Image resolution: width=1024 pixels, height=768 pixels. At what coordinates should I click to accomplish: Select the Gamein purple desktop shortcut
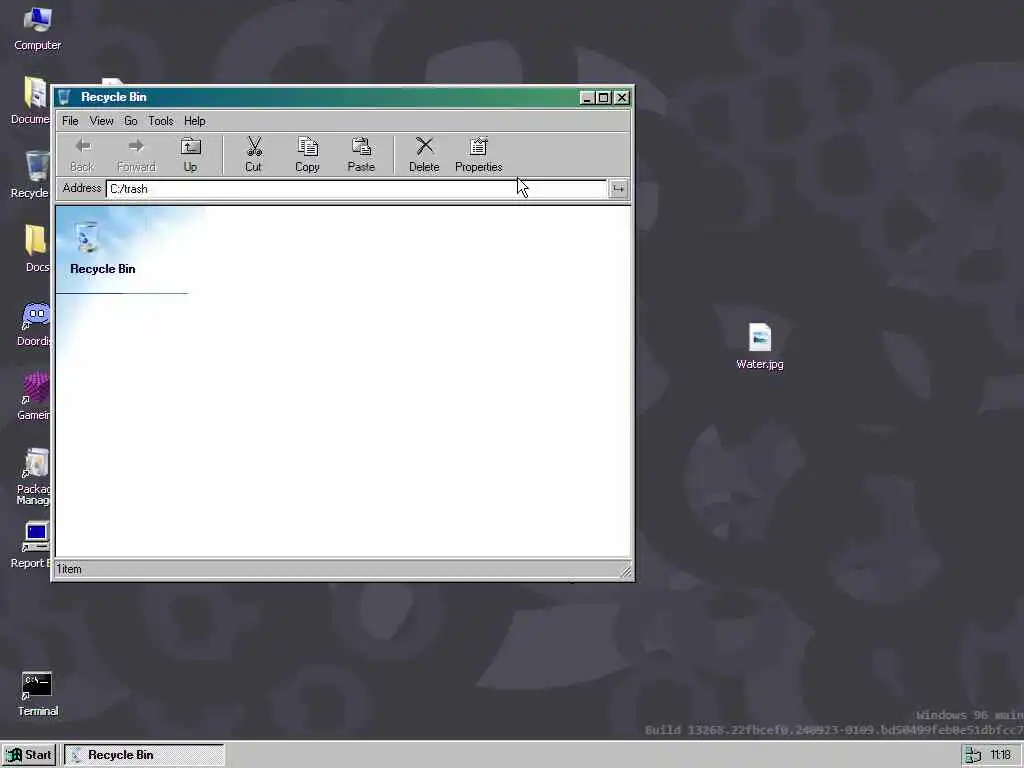[x=34, y=396]
